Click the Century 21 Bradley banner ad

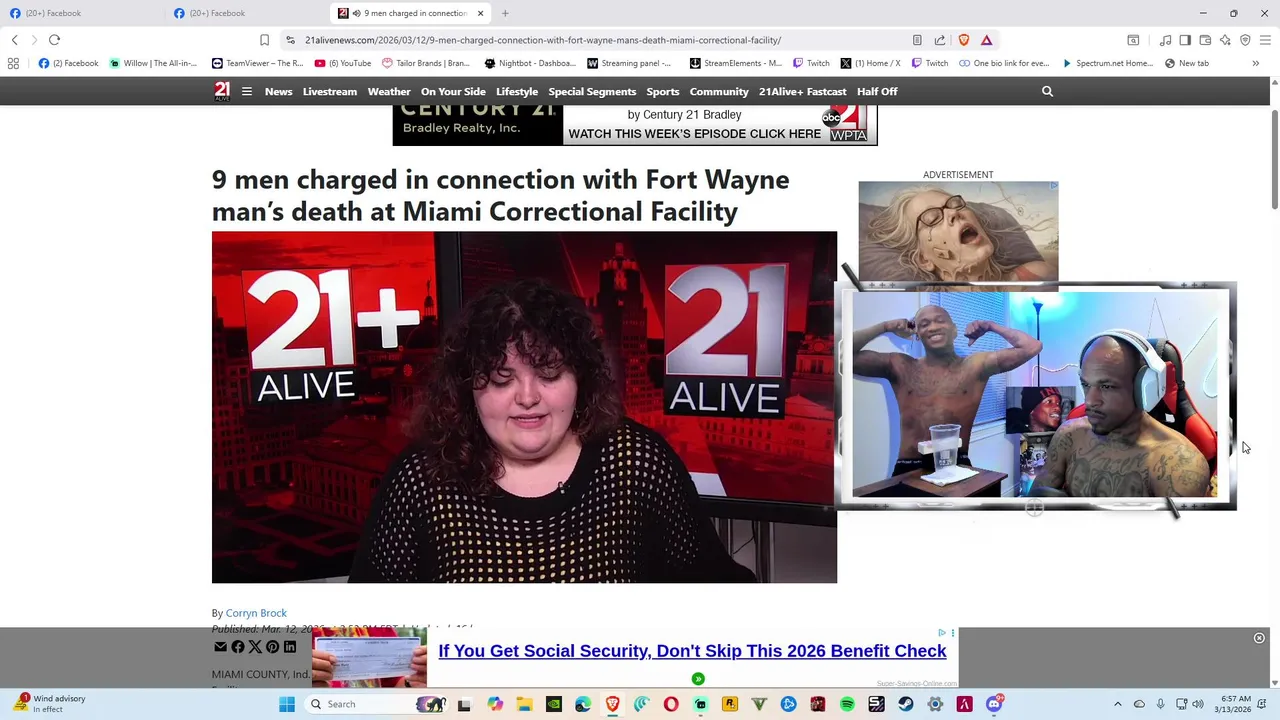(635, 125)
